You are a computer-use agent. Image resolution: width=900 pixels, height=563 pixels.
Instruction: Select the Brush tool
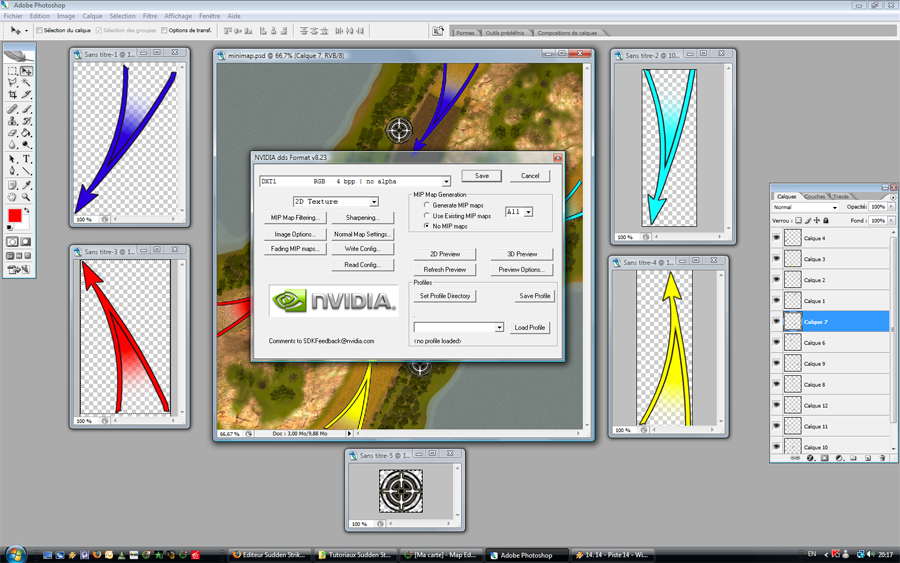click(26, 109)
